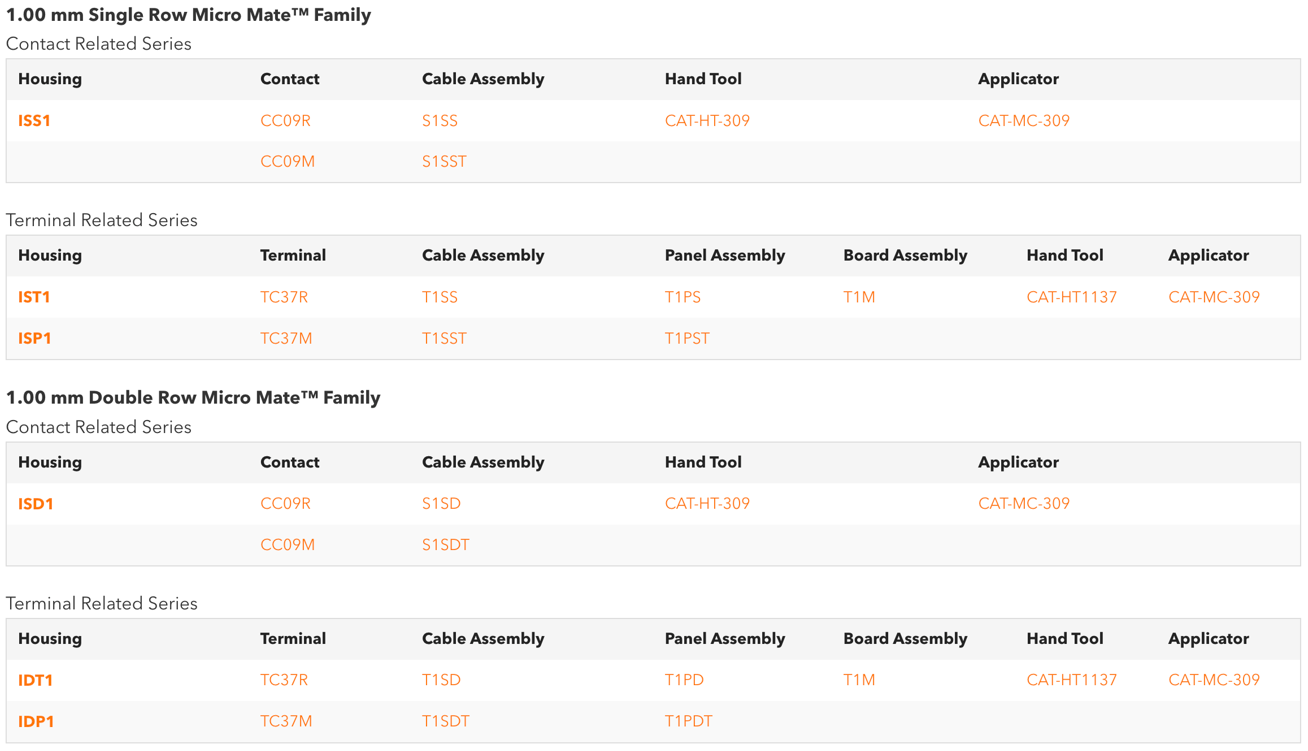Open the T1PST panel assembly link
The width and height of the screenshot is (1308, 751).
[x=687, y=338]
